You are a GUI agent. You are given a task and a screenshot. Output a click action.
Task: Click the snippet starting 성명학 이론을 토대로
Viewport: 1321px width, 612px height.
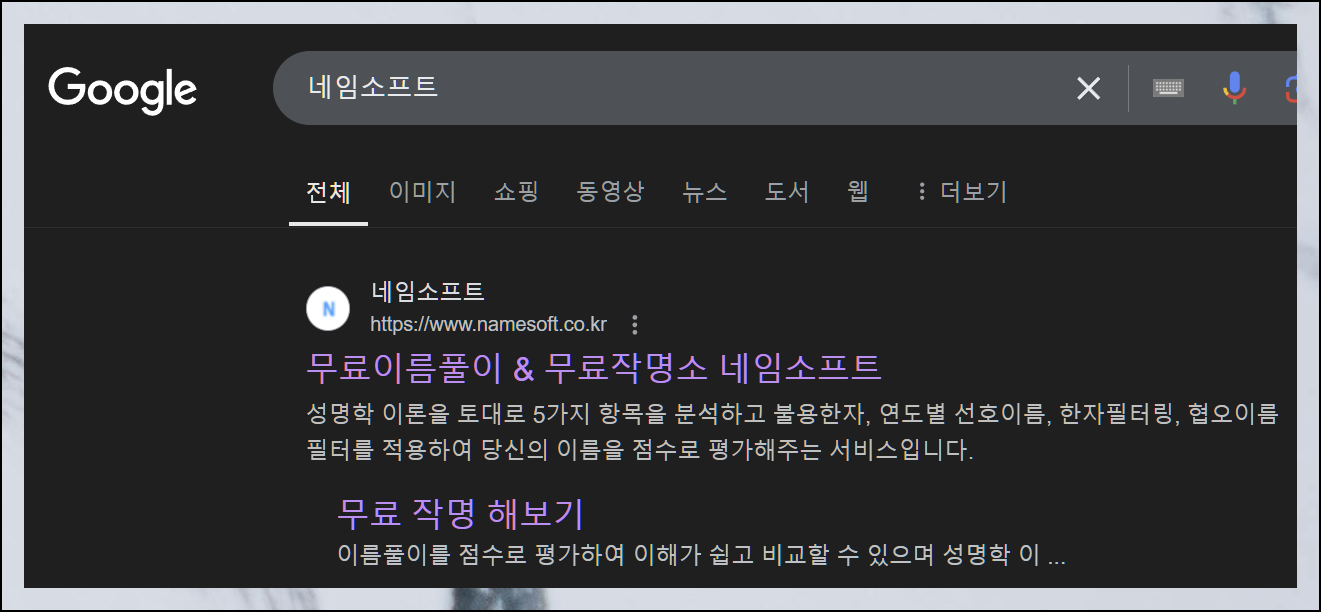[792, 432]
